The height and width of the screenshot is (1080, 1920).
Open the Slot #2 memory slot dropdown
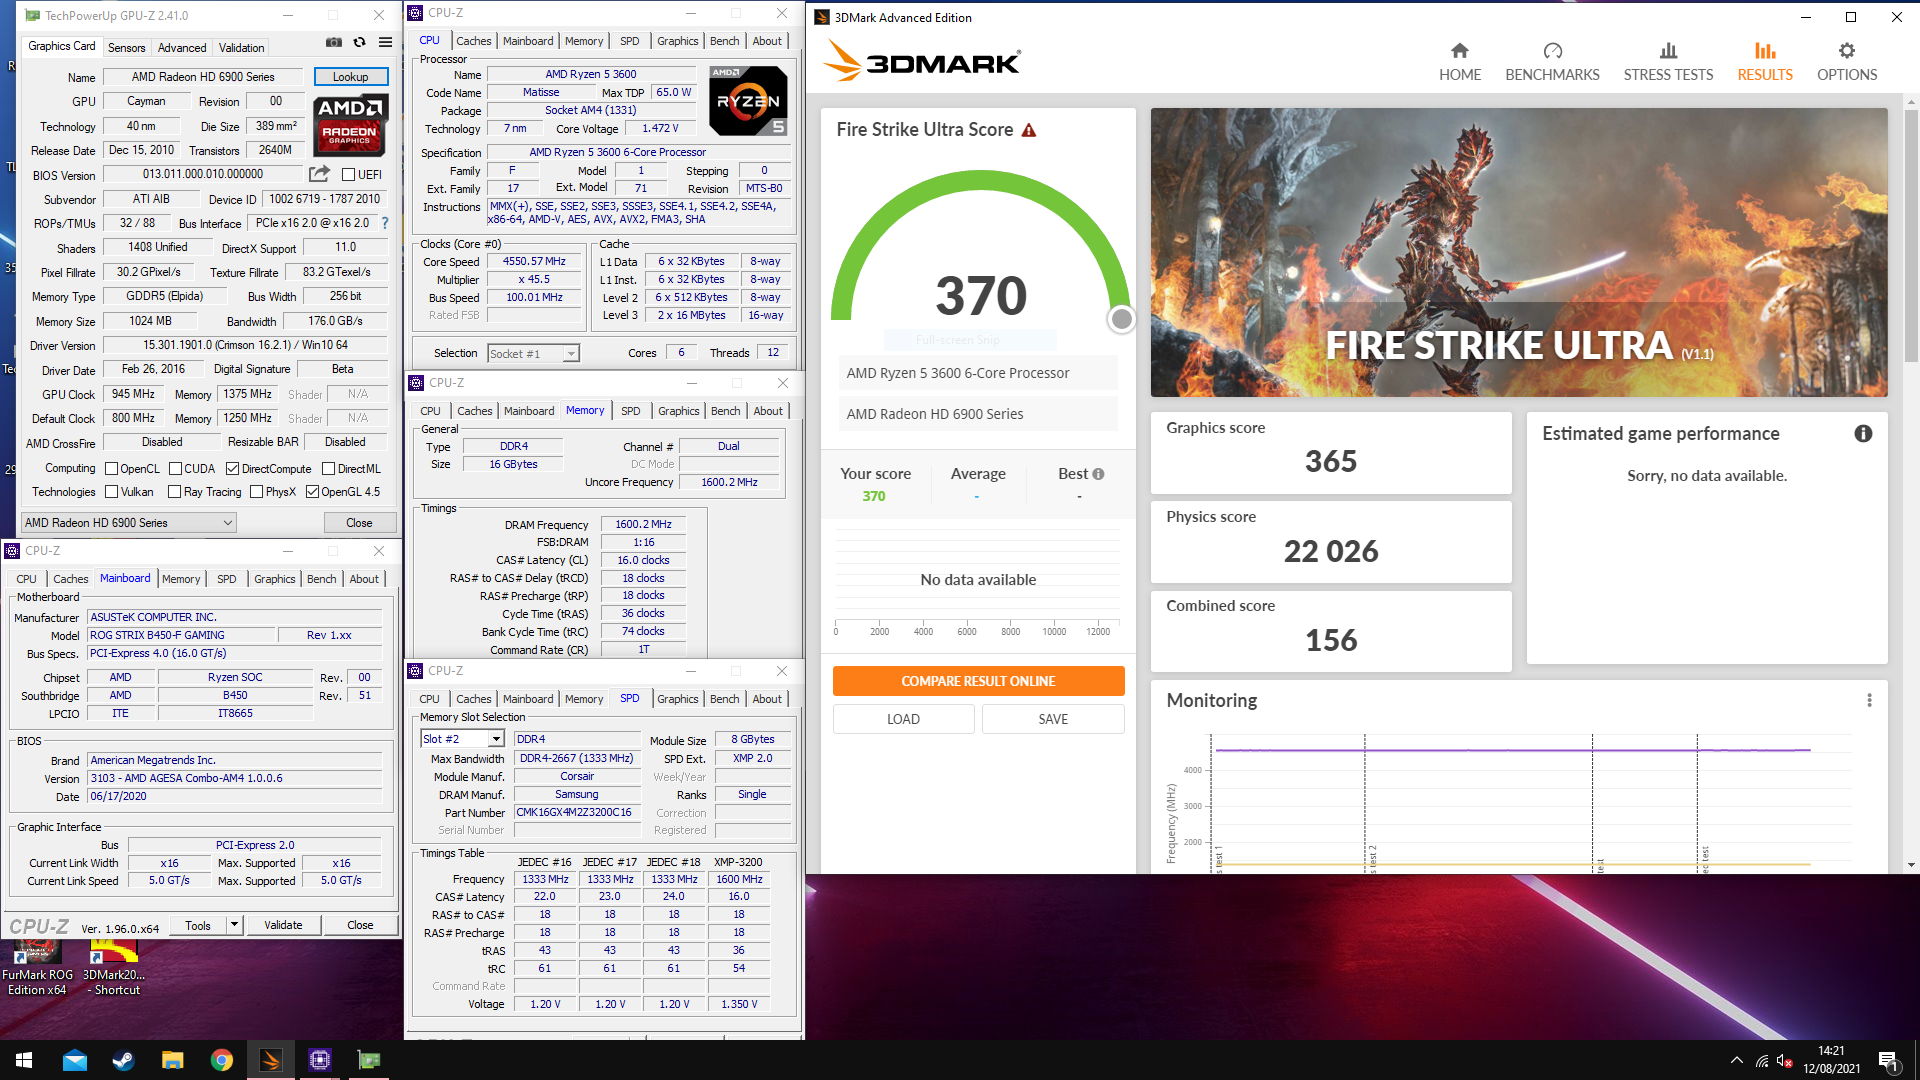coord(462,739)
